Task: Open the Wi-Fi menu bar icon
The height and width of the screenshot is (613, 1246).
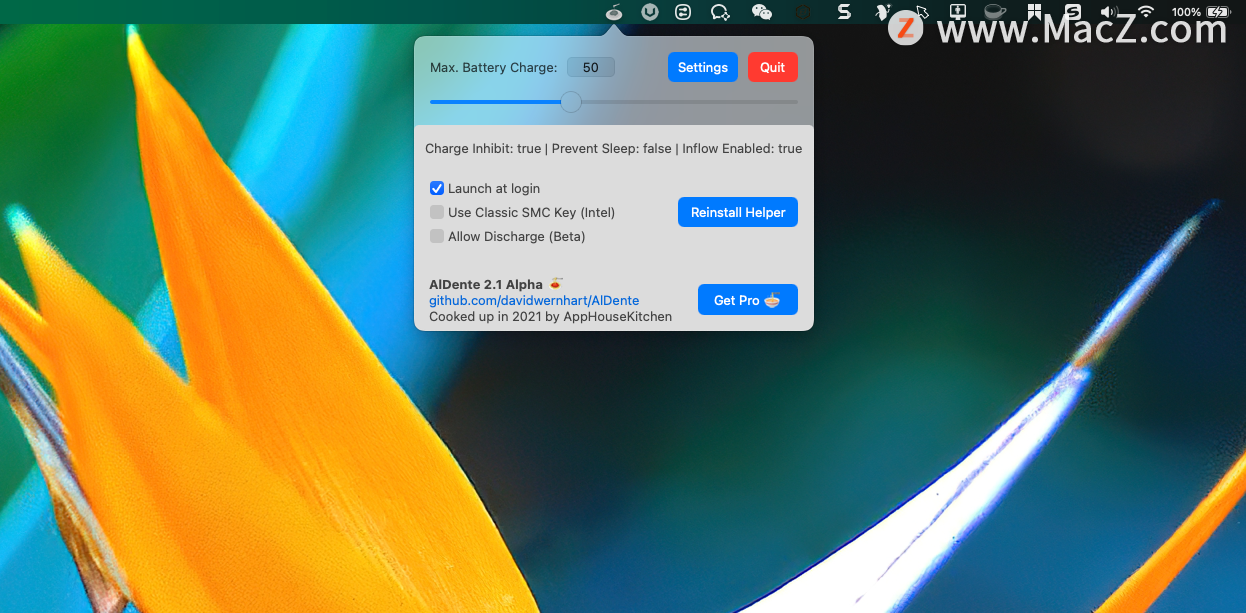Action: 1146,12
